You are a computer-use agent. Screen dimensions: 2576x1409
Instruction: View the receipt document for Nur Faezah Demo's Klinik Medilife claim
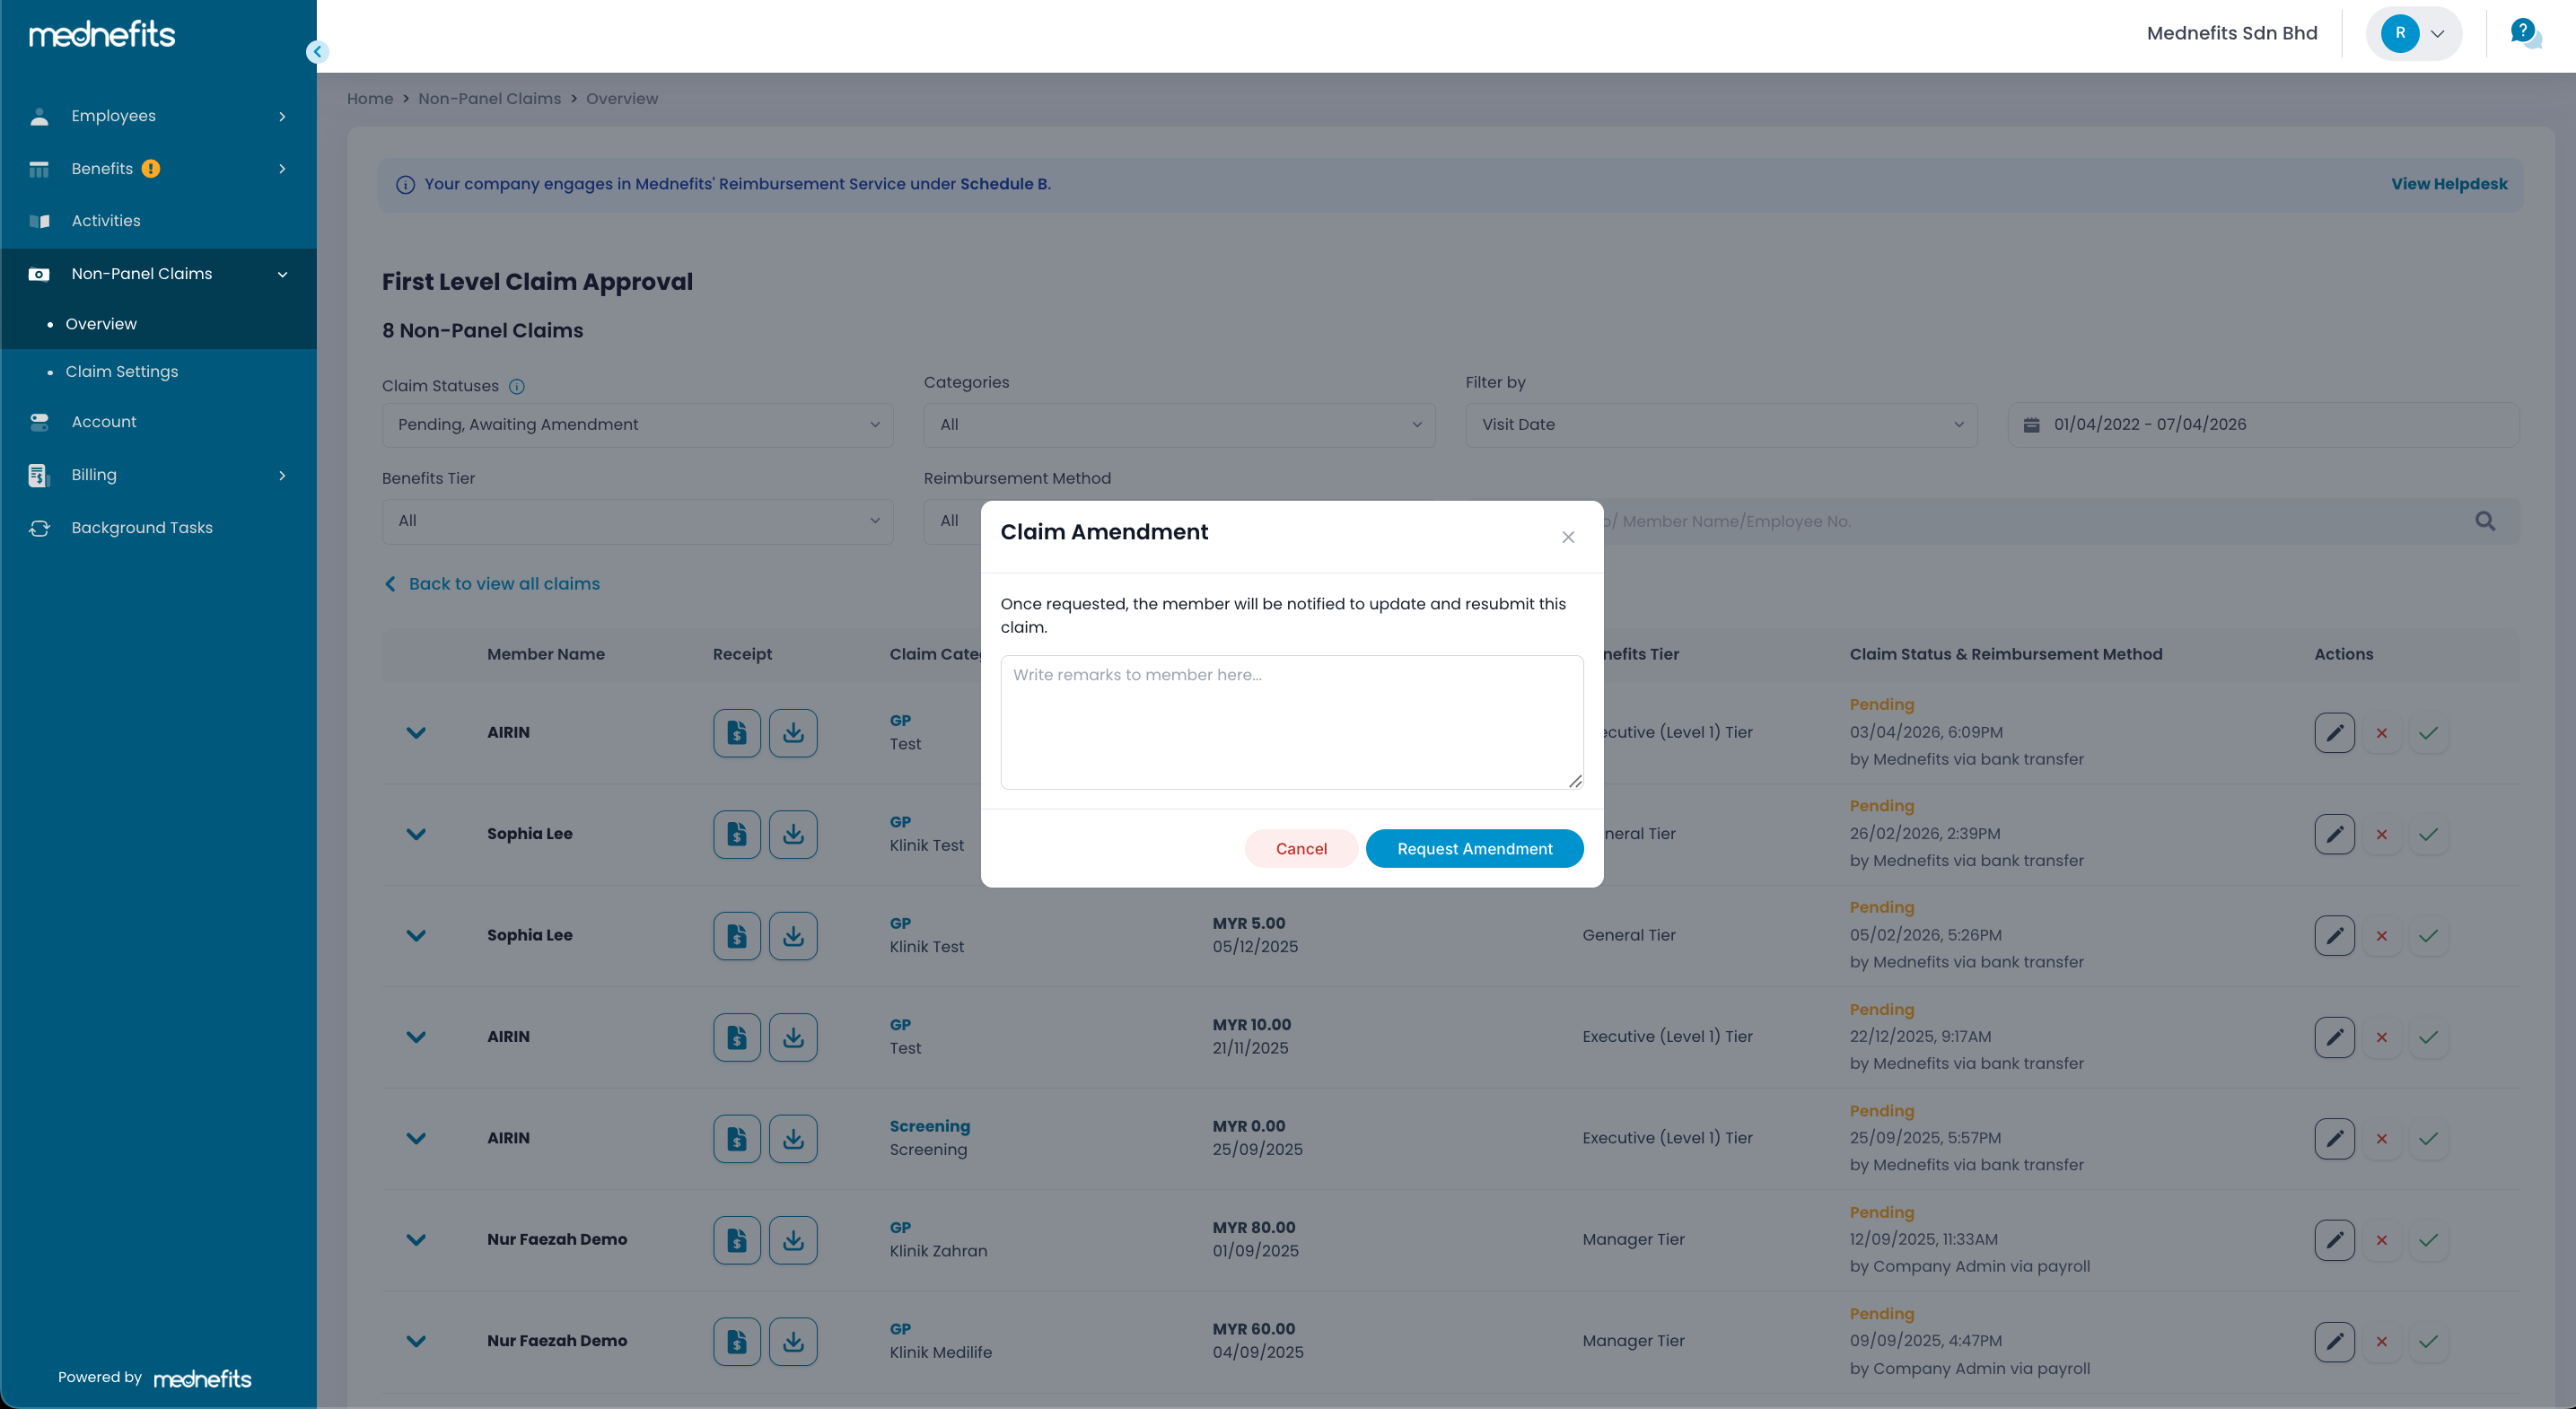point(736,1341)
